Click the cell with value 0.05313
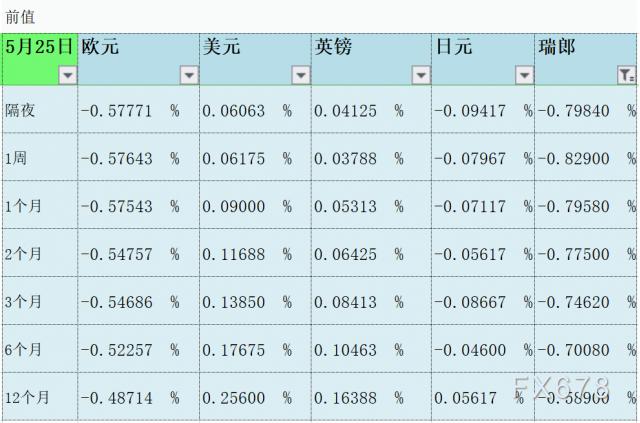The height and width of the screenshot is (423, 640). coord(371,205)
